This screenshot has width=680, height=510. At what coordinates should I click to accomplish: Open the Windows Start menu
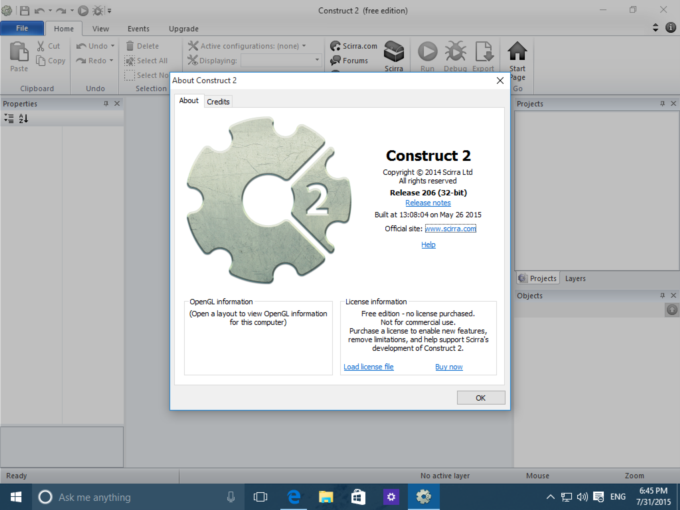pos(16,497)
